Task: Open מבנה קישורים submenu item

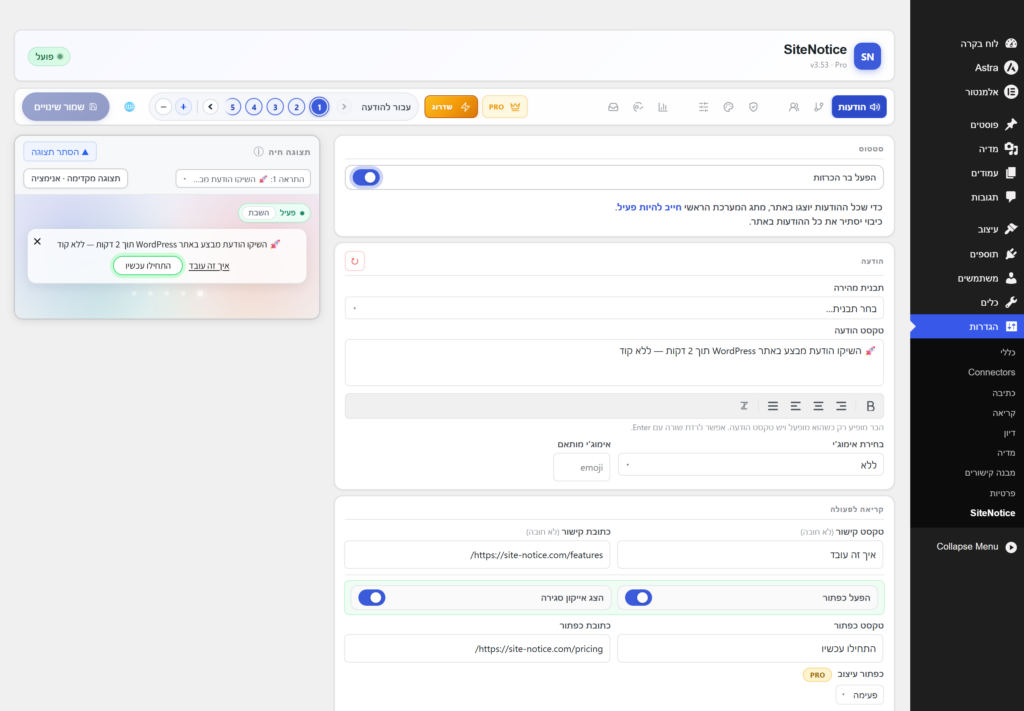Action: tap(990, 473)
